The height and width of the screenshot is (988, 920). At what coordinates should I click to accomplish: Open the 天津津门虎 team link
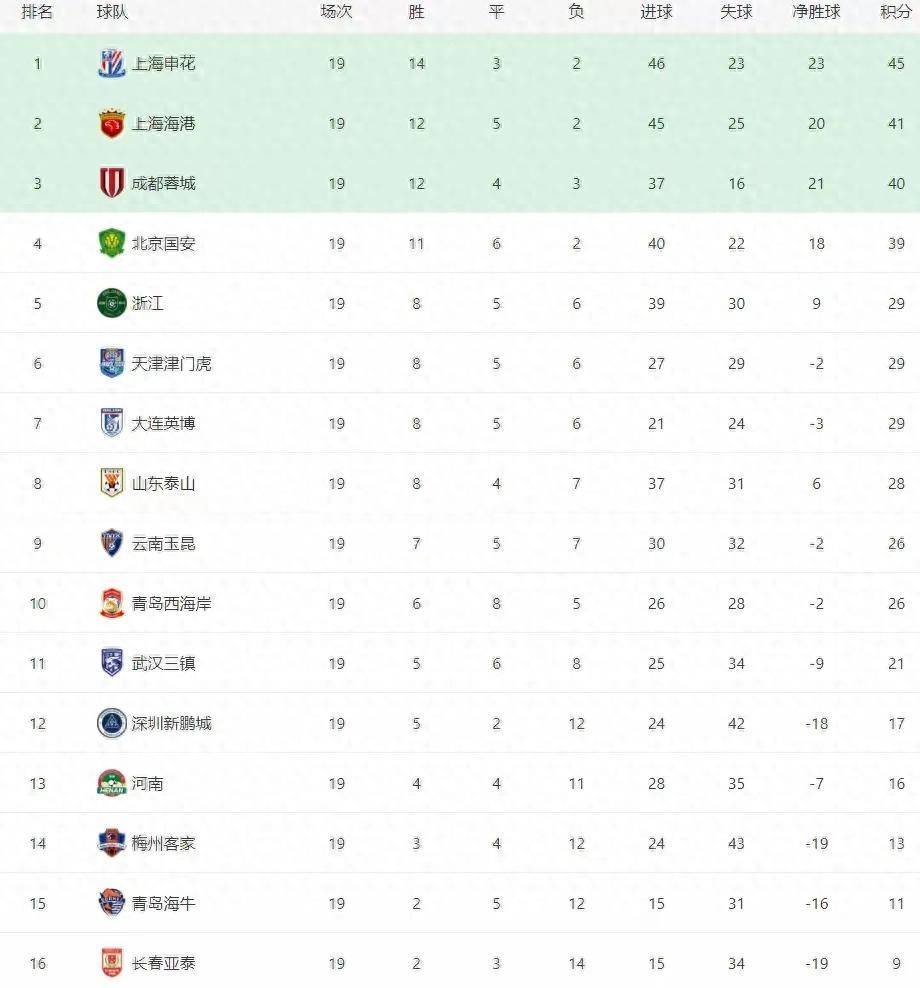[171, 364]
